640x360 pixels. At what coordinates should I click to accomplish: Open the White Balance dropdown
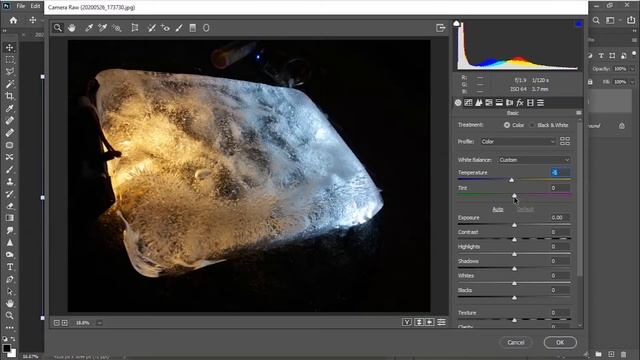tap(533, 160)
